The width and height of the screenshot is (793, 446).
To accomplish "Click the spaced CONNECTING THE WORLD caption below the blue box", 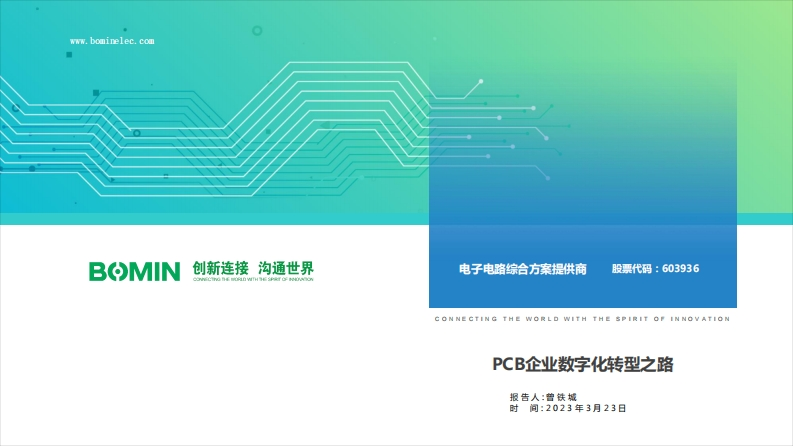I will pos(583,319).
